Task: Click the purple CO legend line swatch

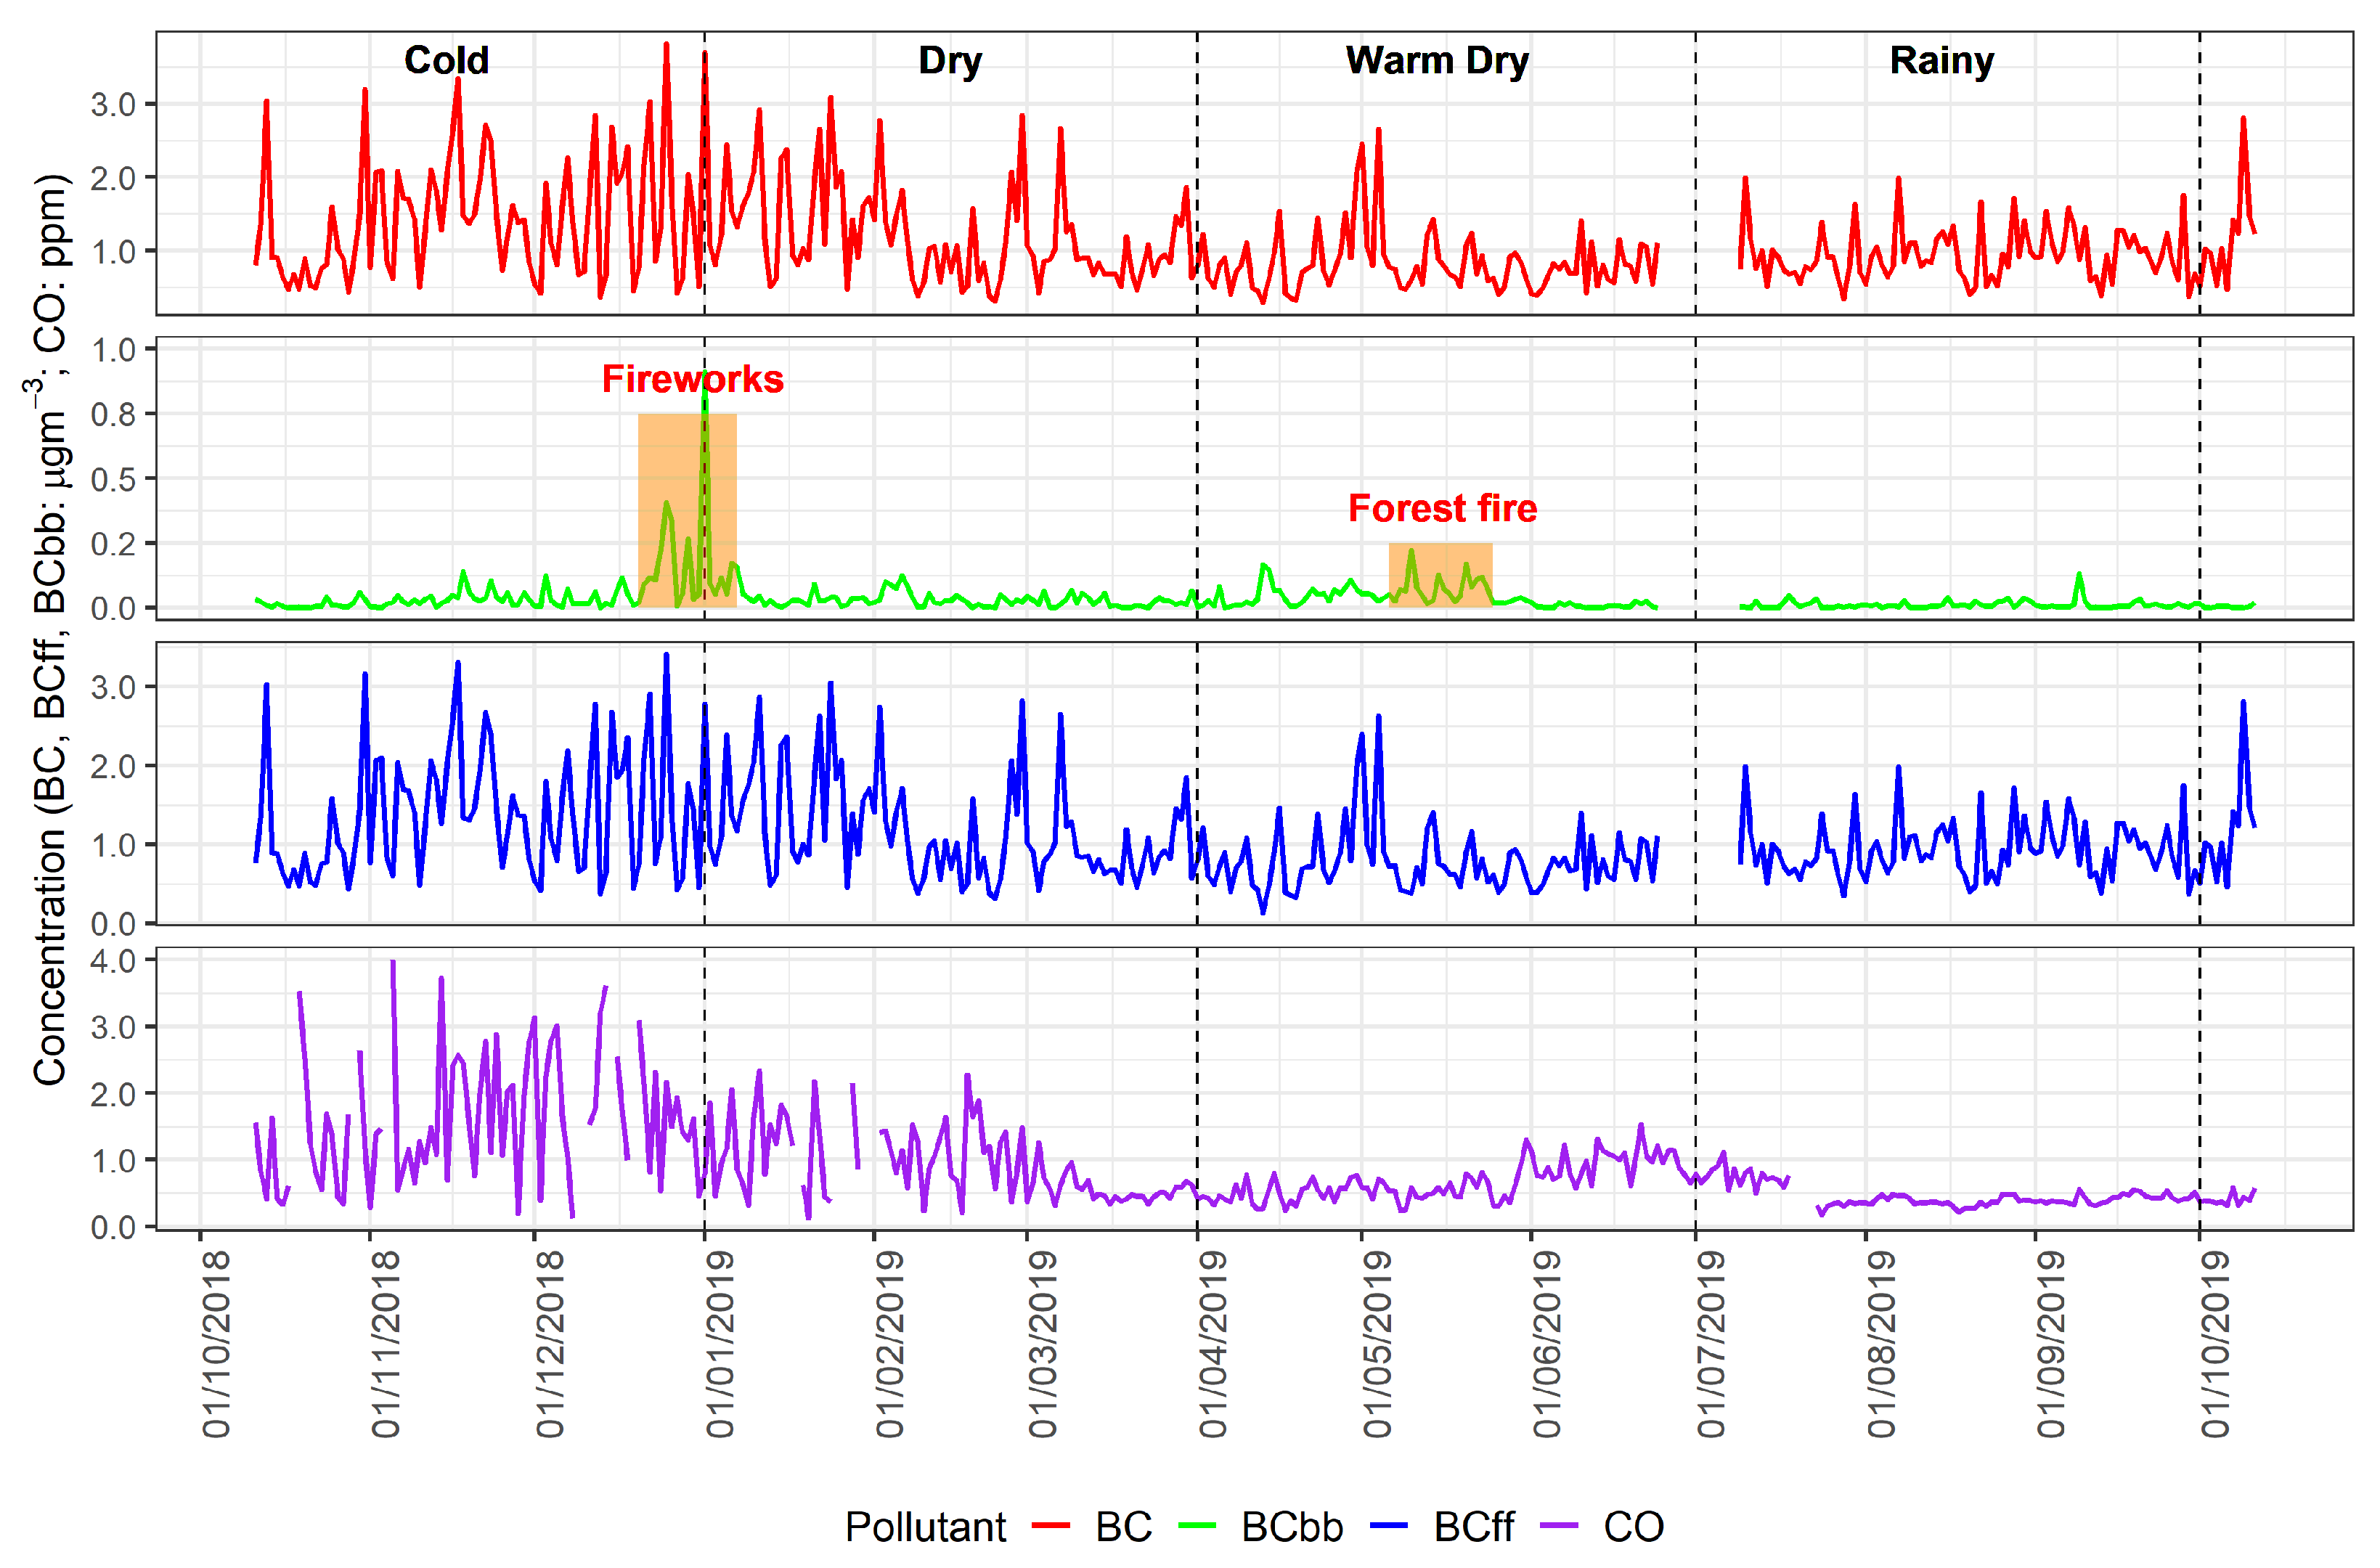Action: [x=1560, y=1526]
